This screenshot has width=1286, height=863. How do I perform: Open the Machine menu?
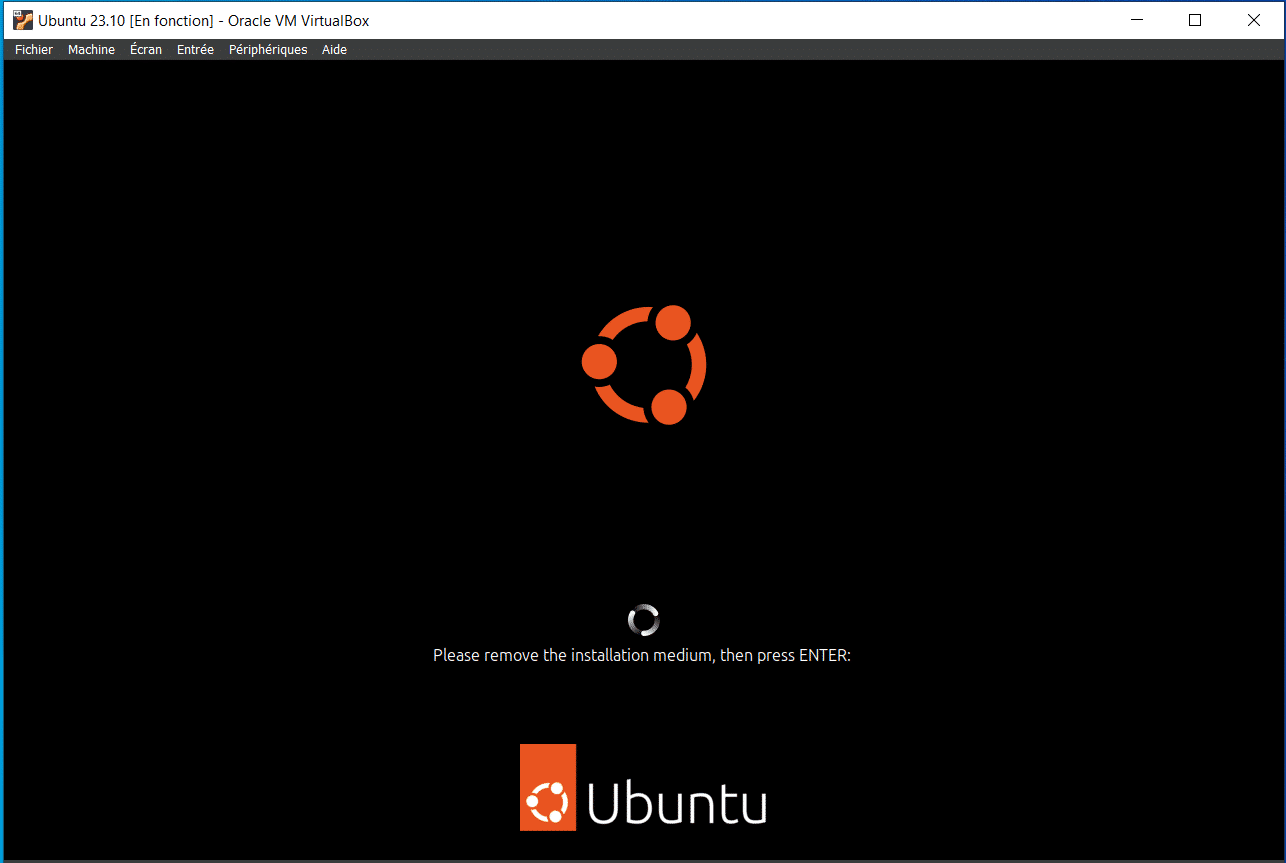[91, 49]
